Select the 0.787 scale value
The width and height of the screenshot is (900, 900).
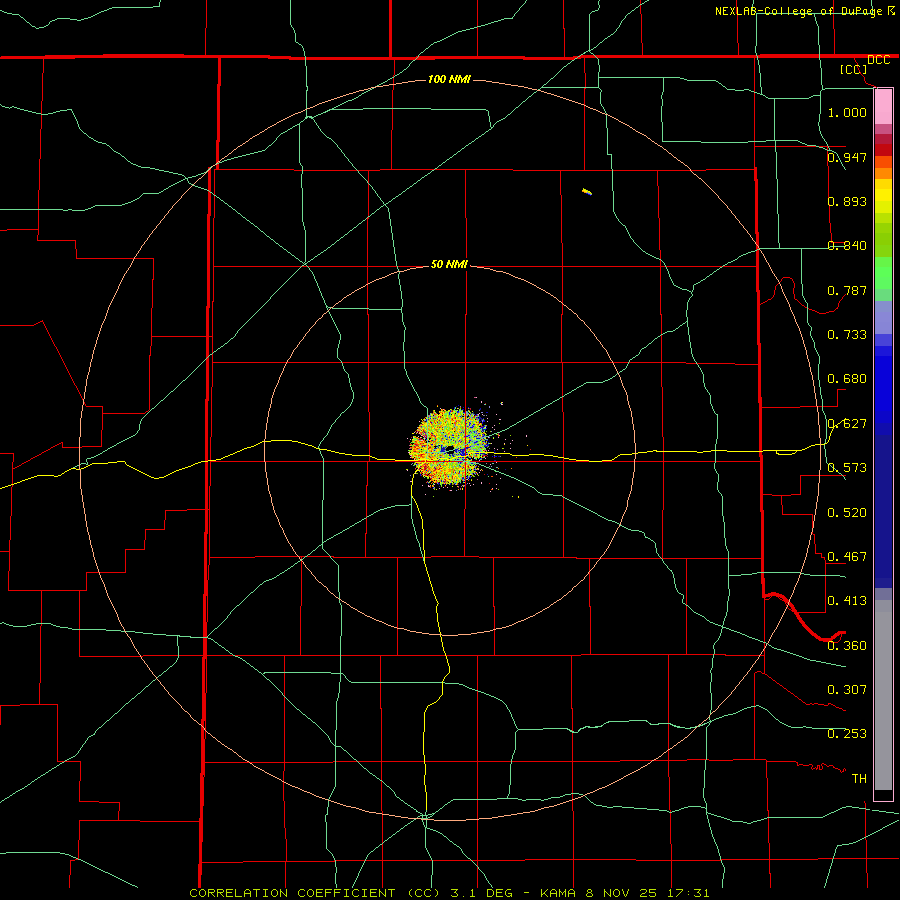(x=847, y=290)
